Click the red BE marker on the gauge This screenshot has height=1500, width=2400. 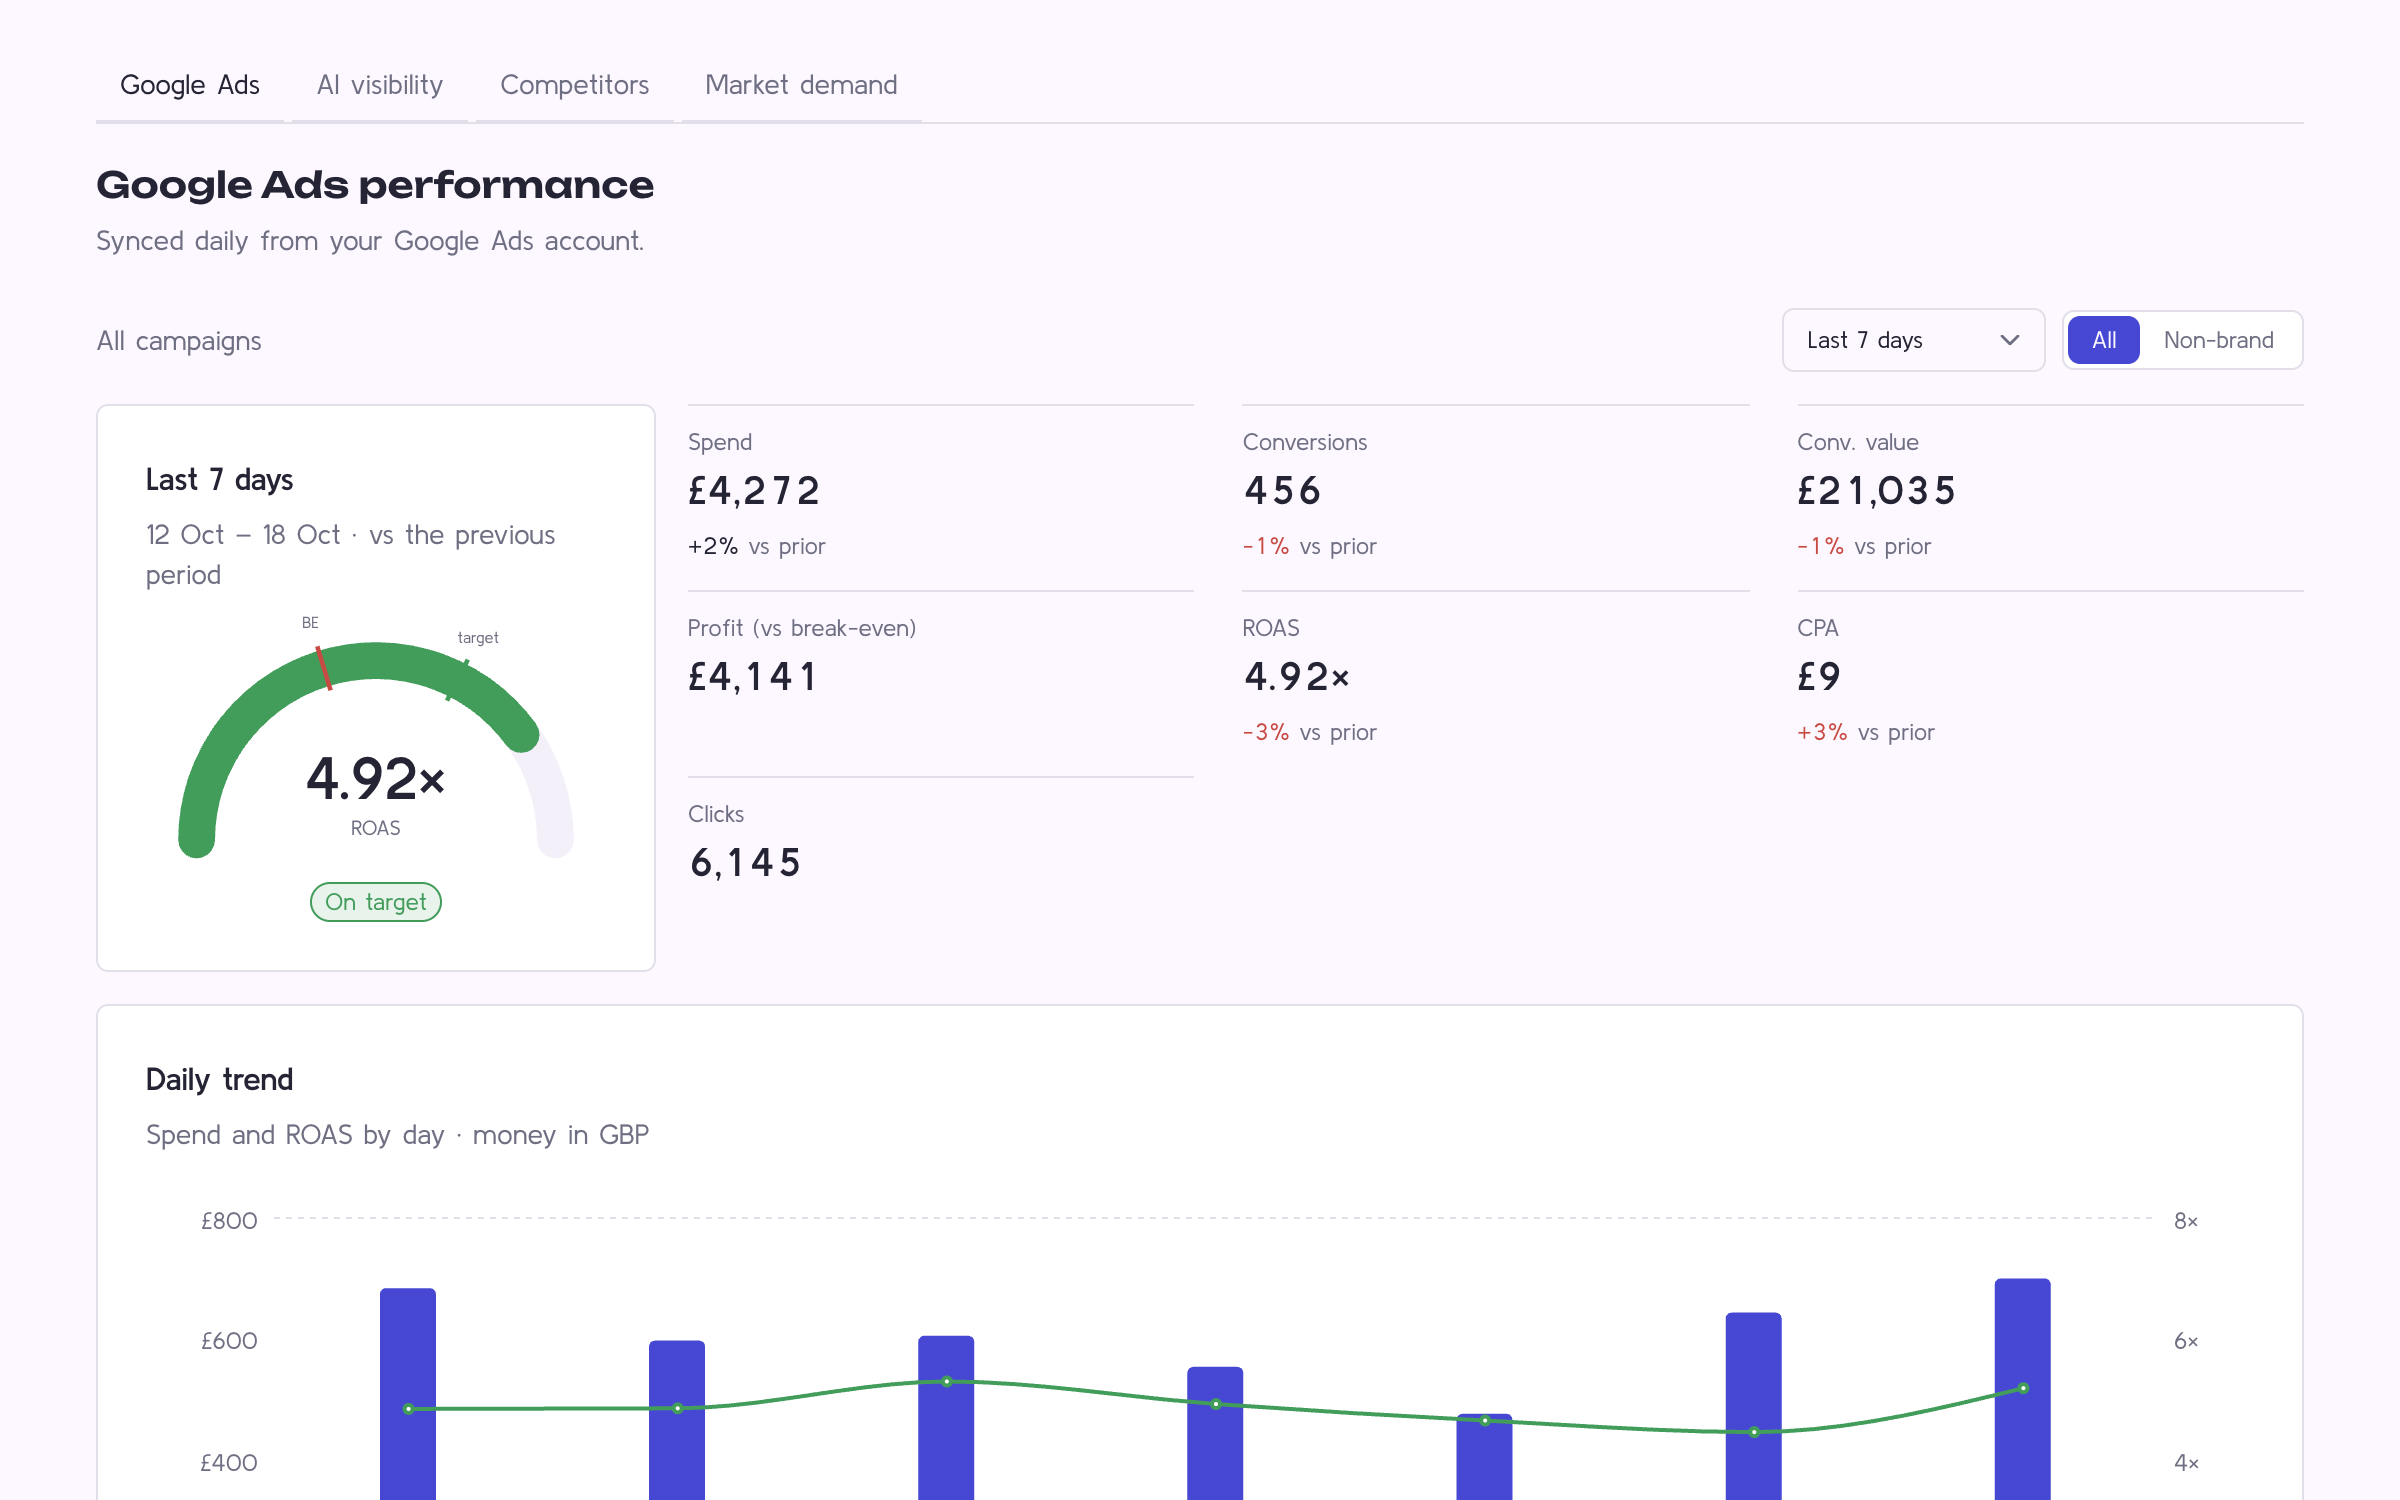(323, 668)
